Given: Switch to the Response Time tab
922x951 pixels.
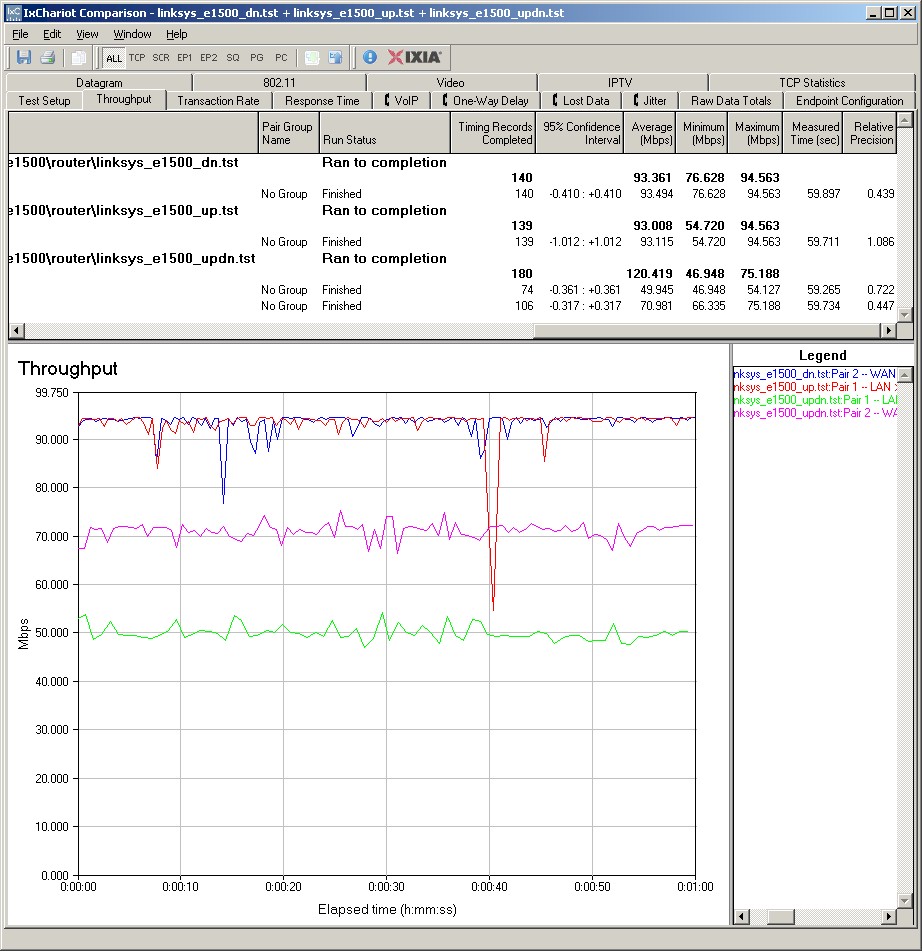Looking at the screenshot, I should pyautogui.click(x=322, y=101).
